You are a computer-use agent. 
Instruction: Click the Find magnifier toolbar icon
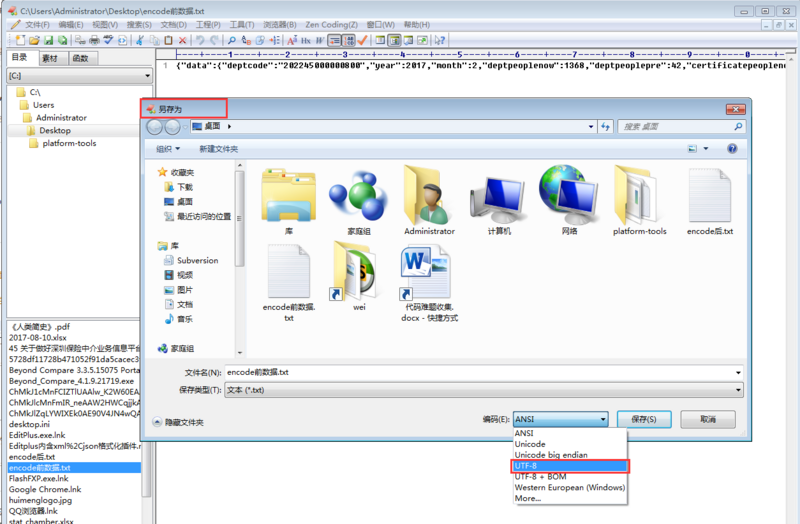231,40
